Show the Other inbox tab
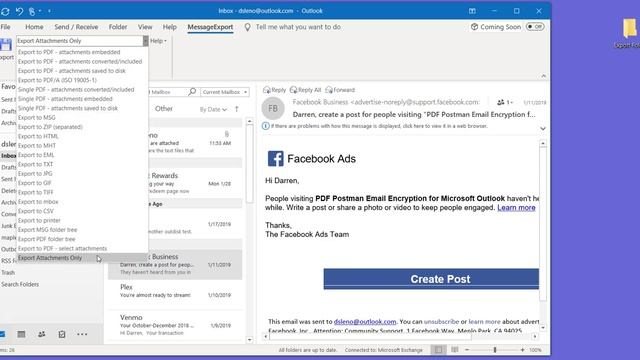The width and height of the screenshot is (640, 360). click(164, 109)
